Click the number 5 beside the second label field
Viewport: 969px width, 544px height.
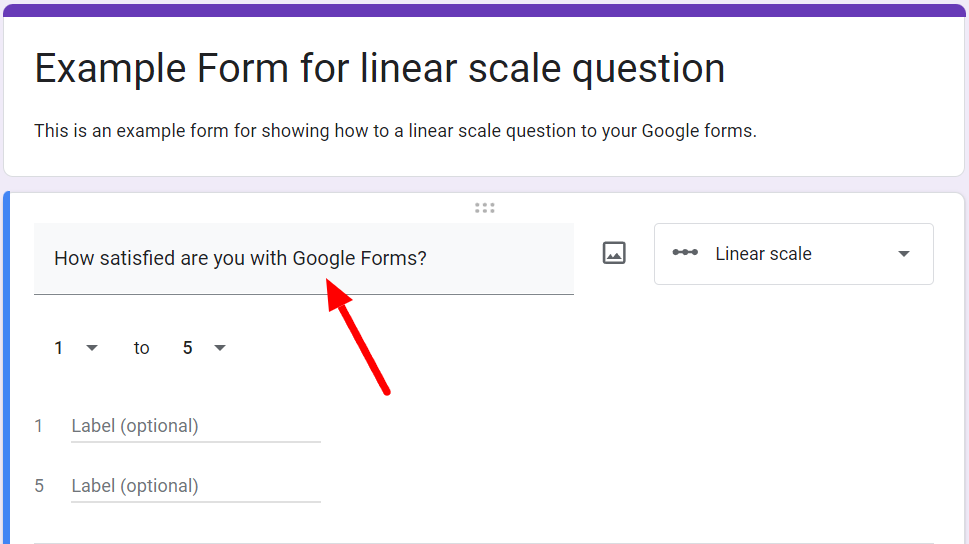pyautogui.click(x=39, y=487)
